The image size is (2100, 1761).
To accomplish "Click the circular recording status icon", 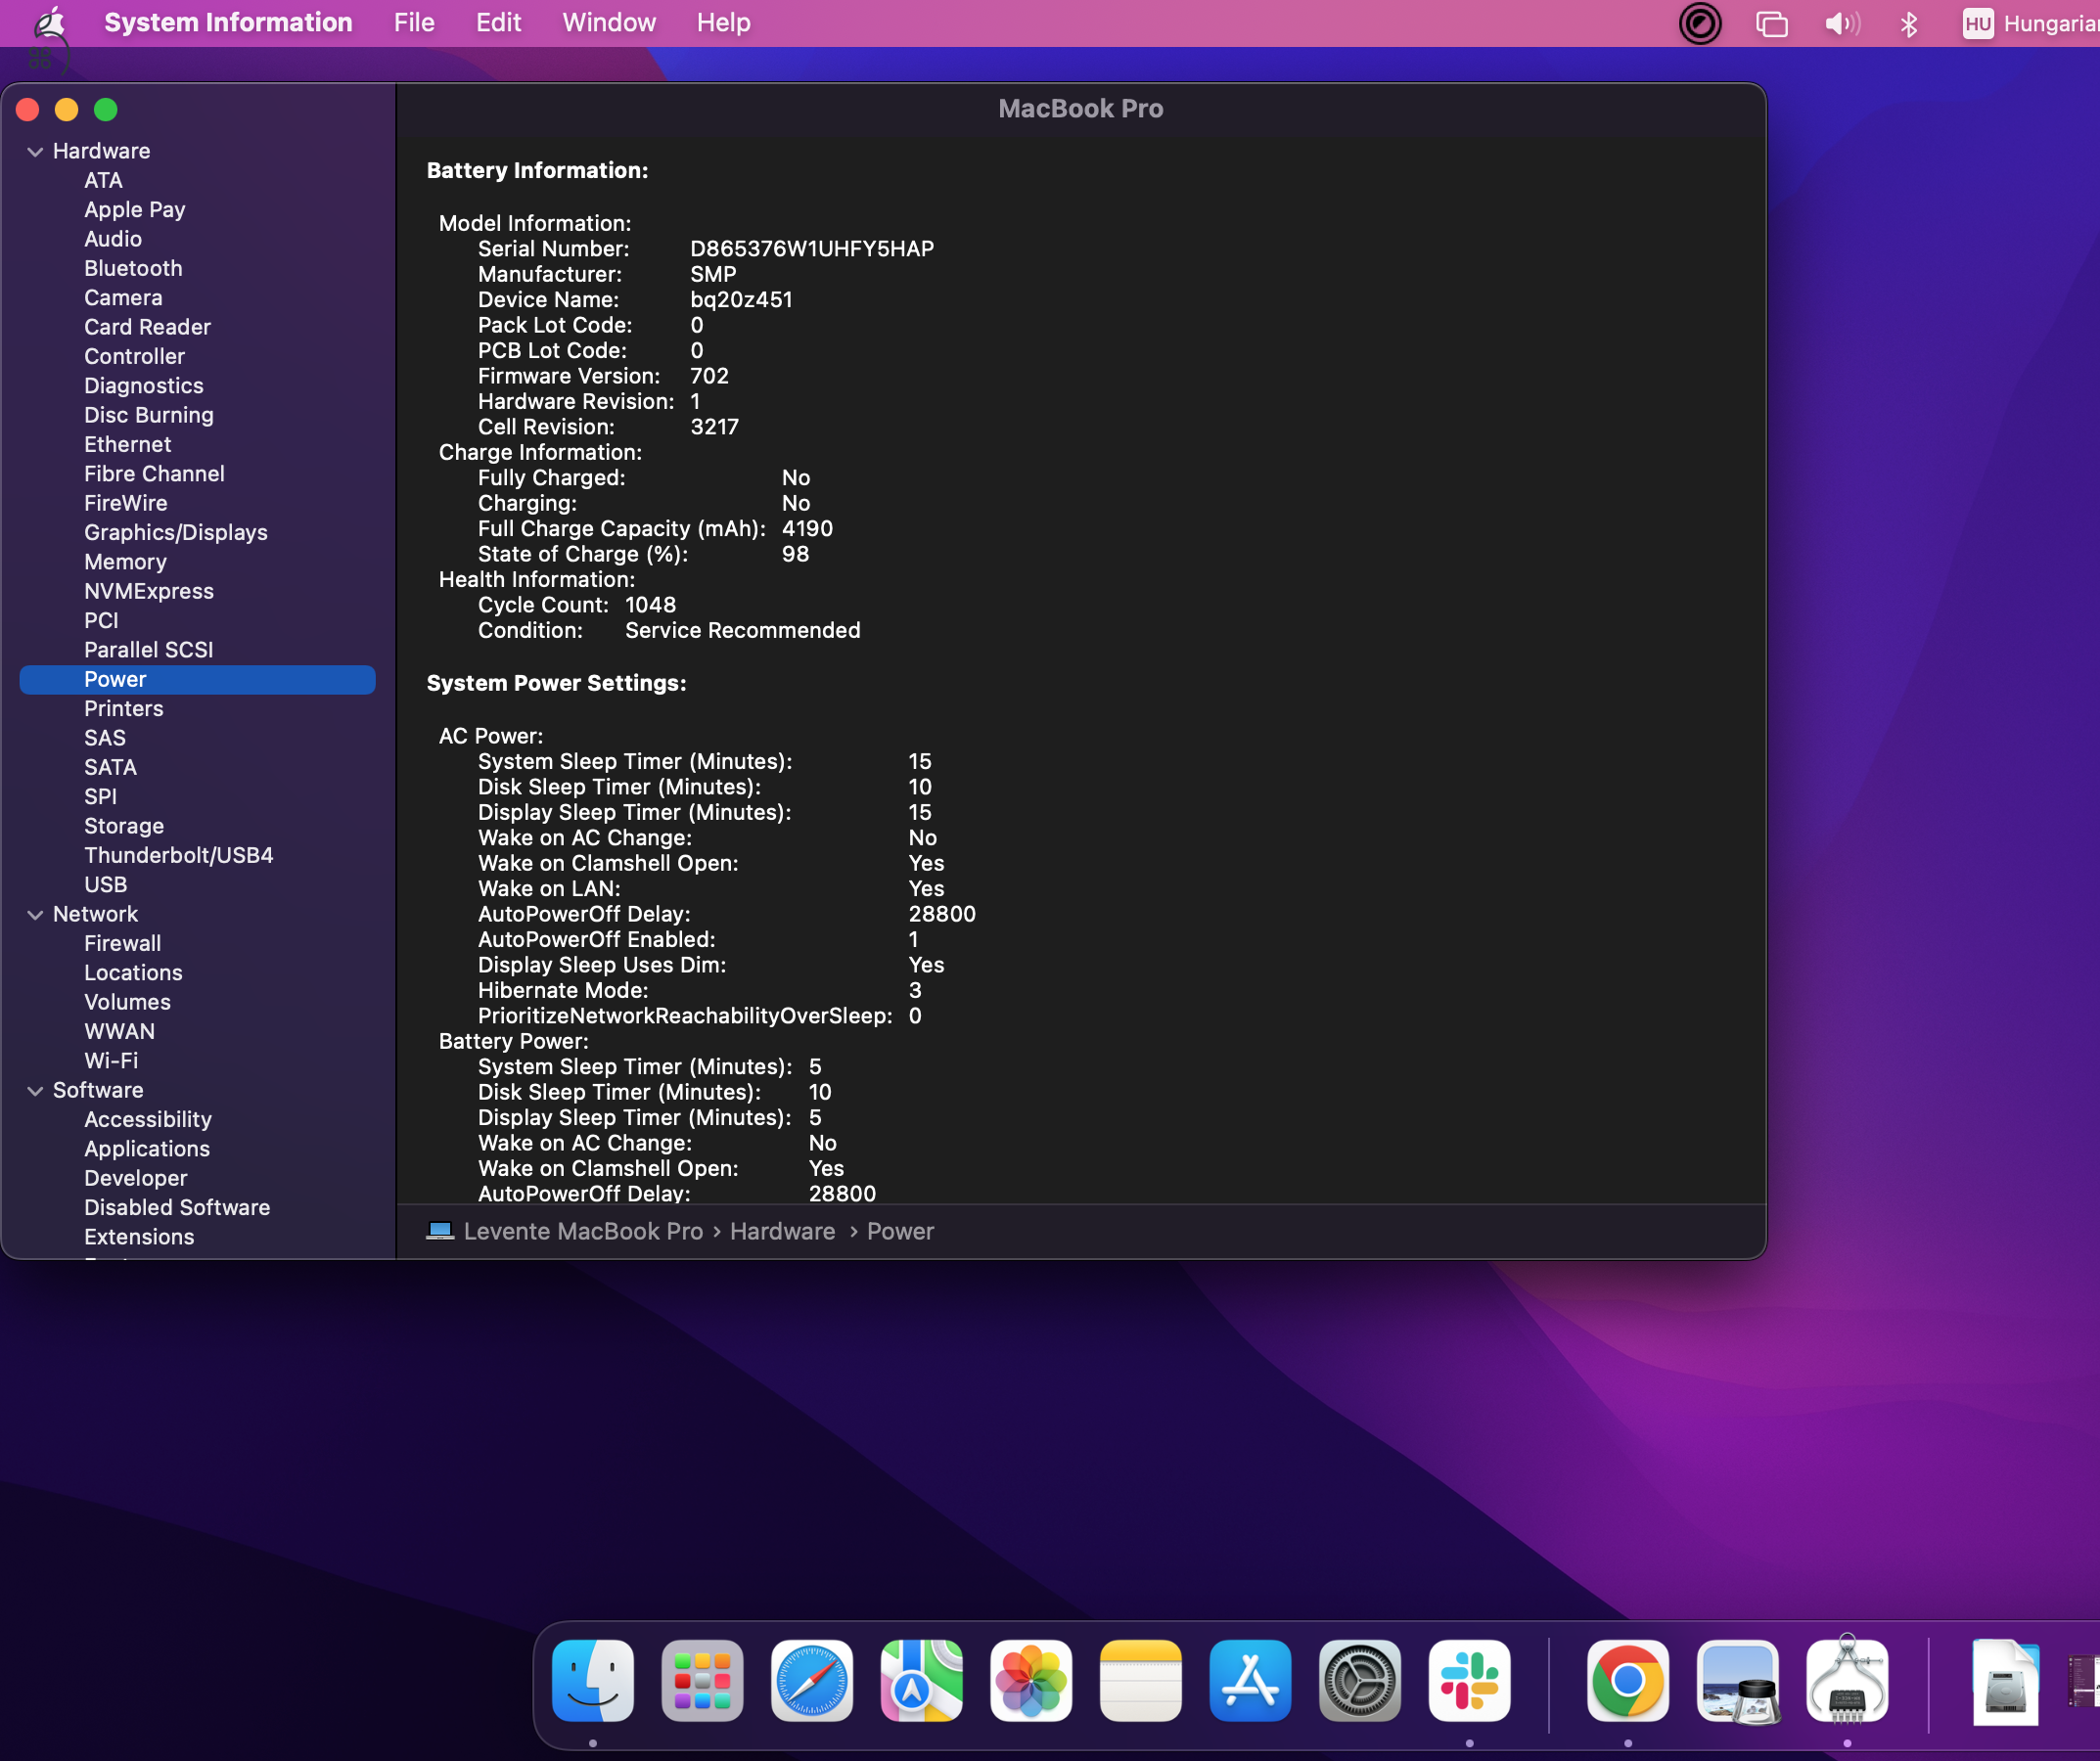I will click(x=1700, y=23).
